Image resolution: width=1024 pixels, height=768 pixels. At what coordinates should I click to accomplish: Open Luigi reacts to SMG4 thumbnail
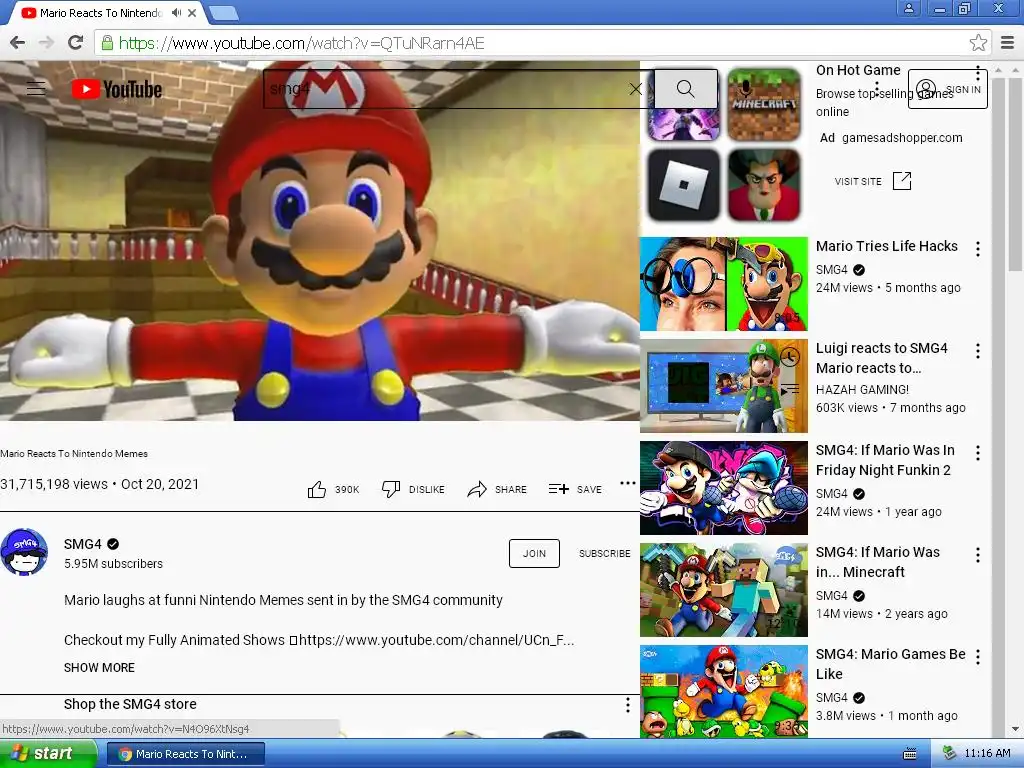pos(724,386)
